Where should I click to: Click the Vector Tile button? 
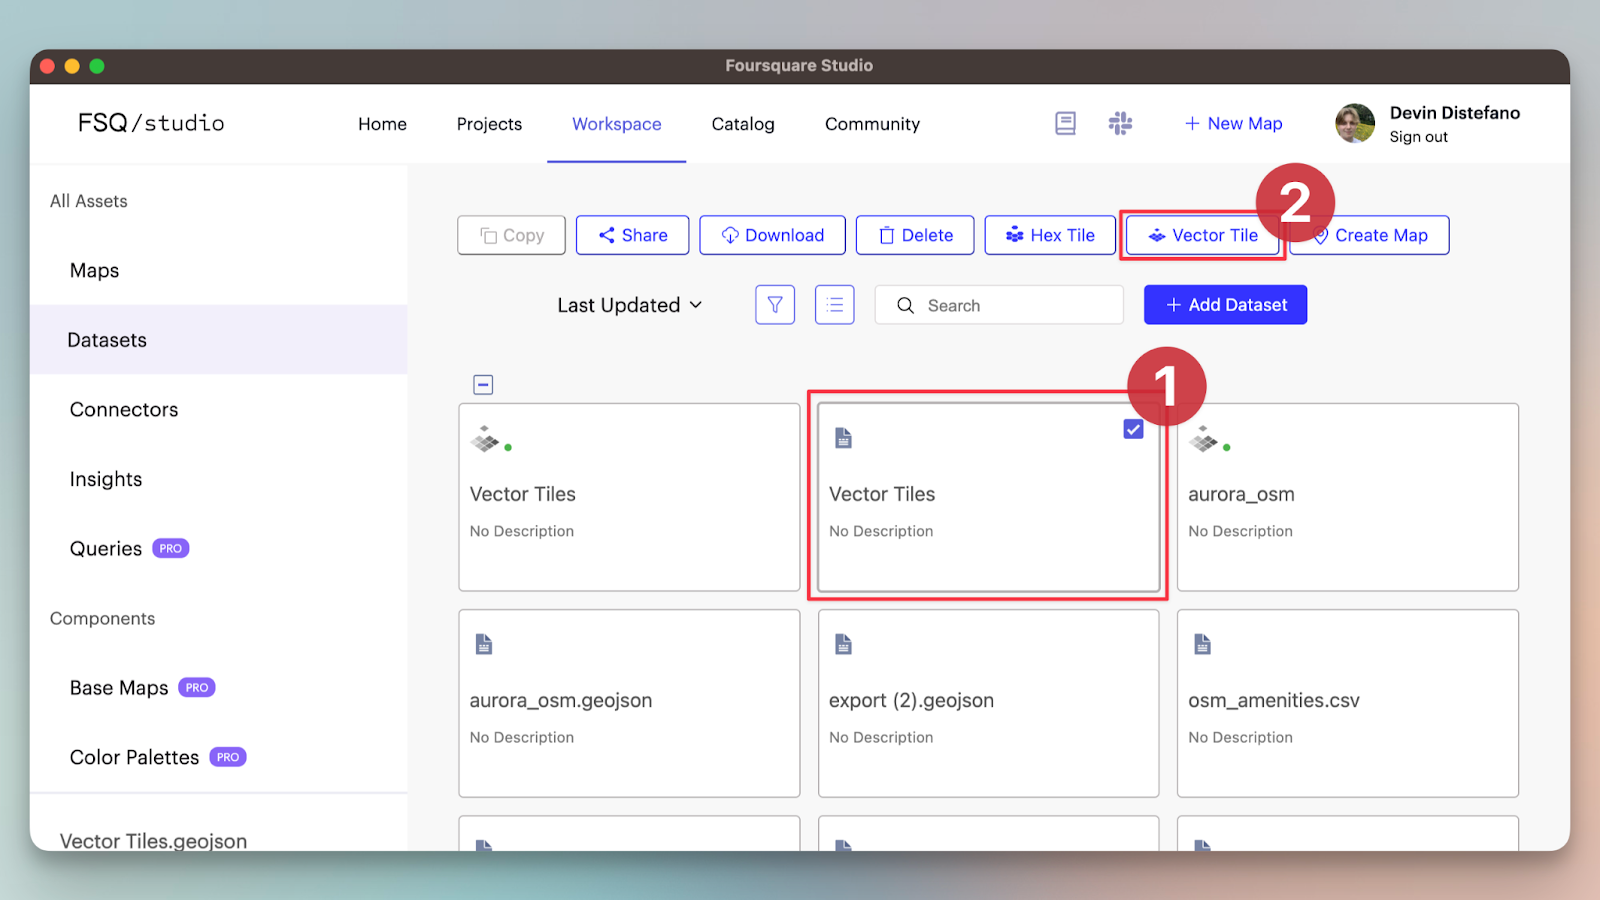1203,235
